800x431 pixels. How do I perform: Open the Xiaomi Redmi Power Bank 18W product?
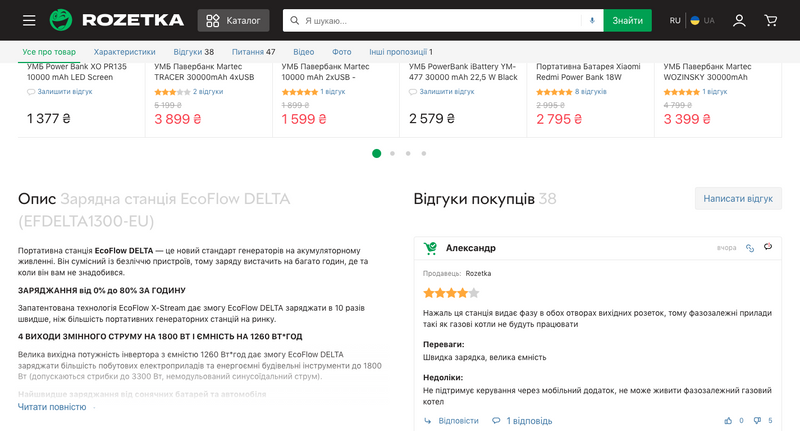[x=588, y=72]
